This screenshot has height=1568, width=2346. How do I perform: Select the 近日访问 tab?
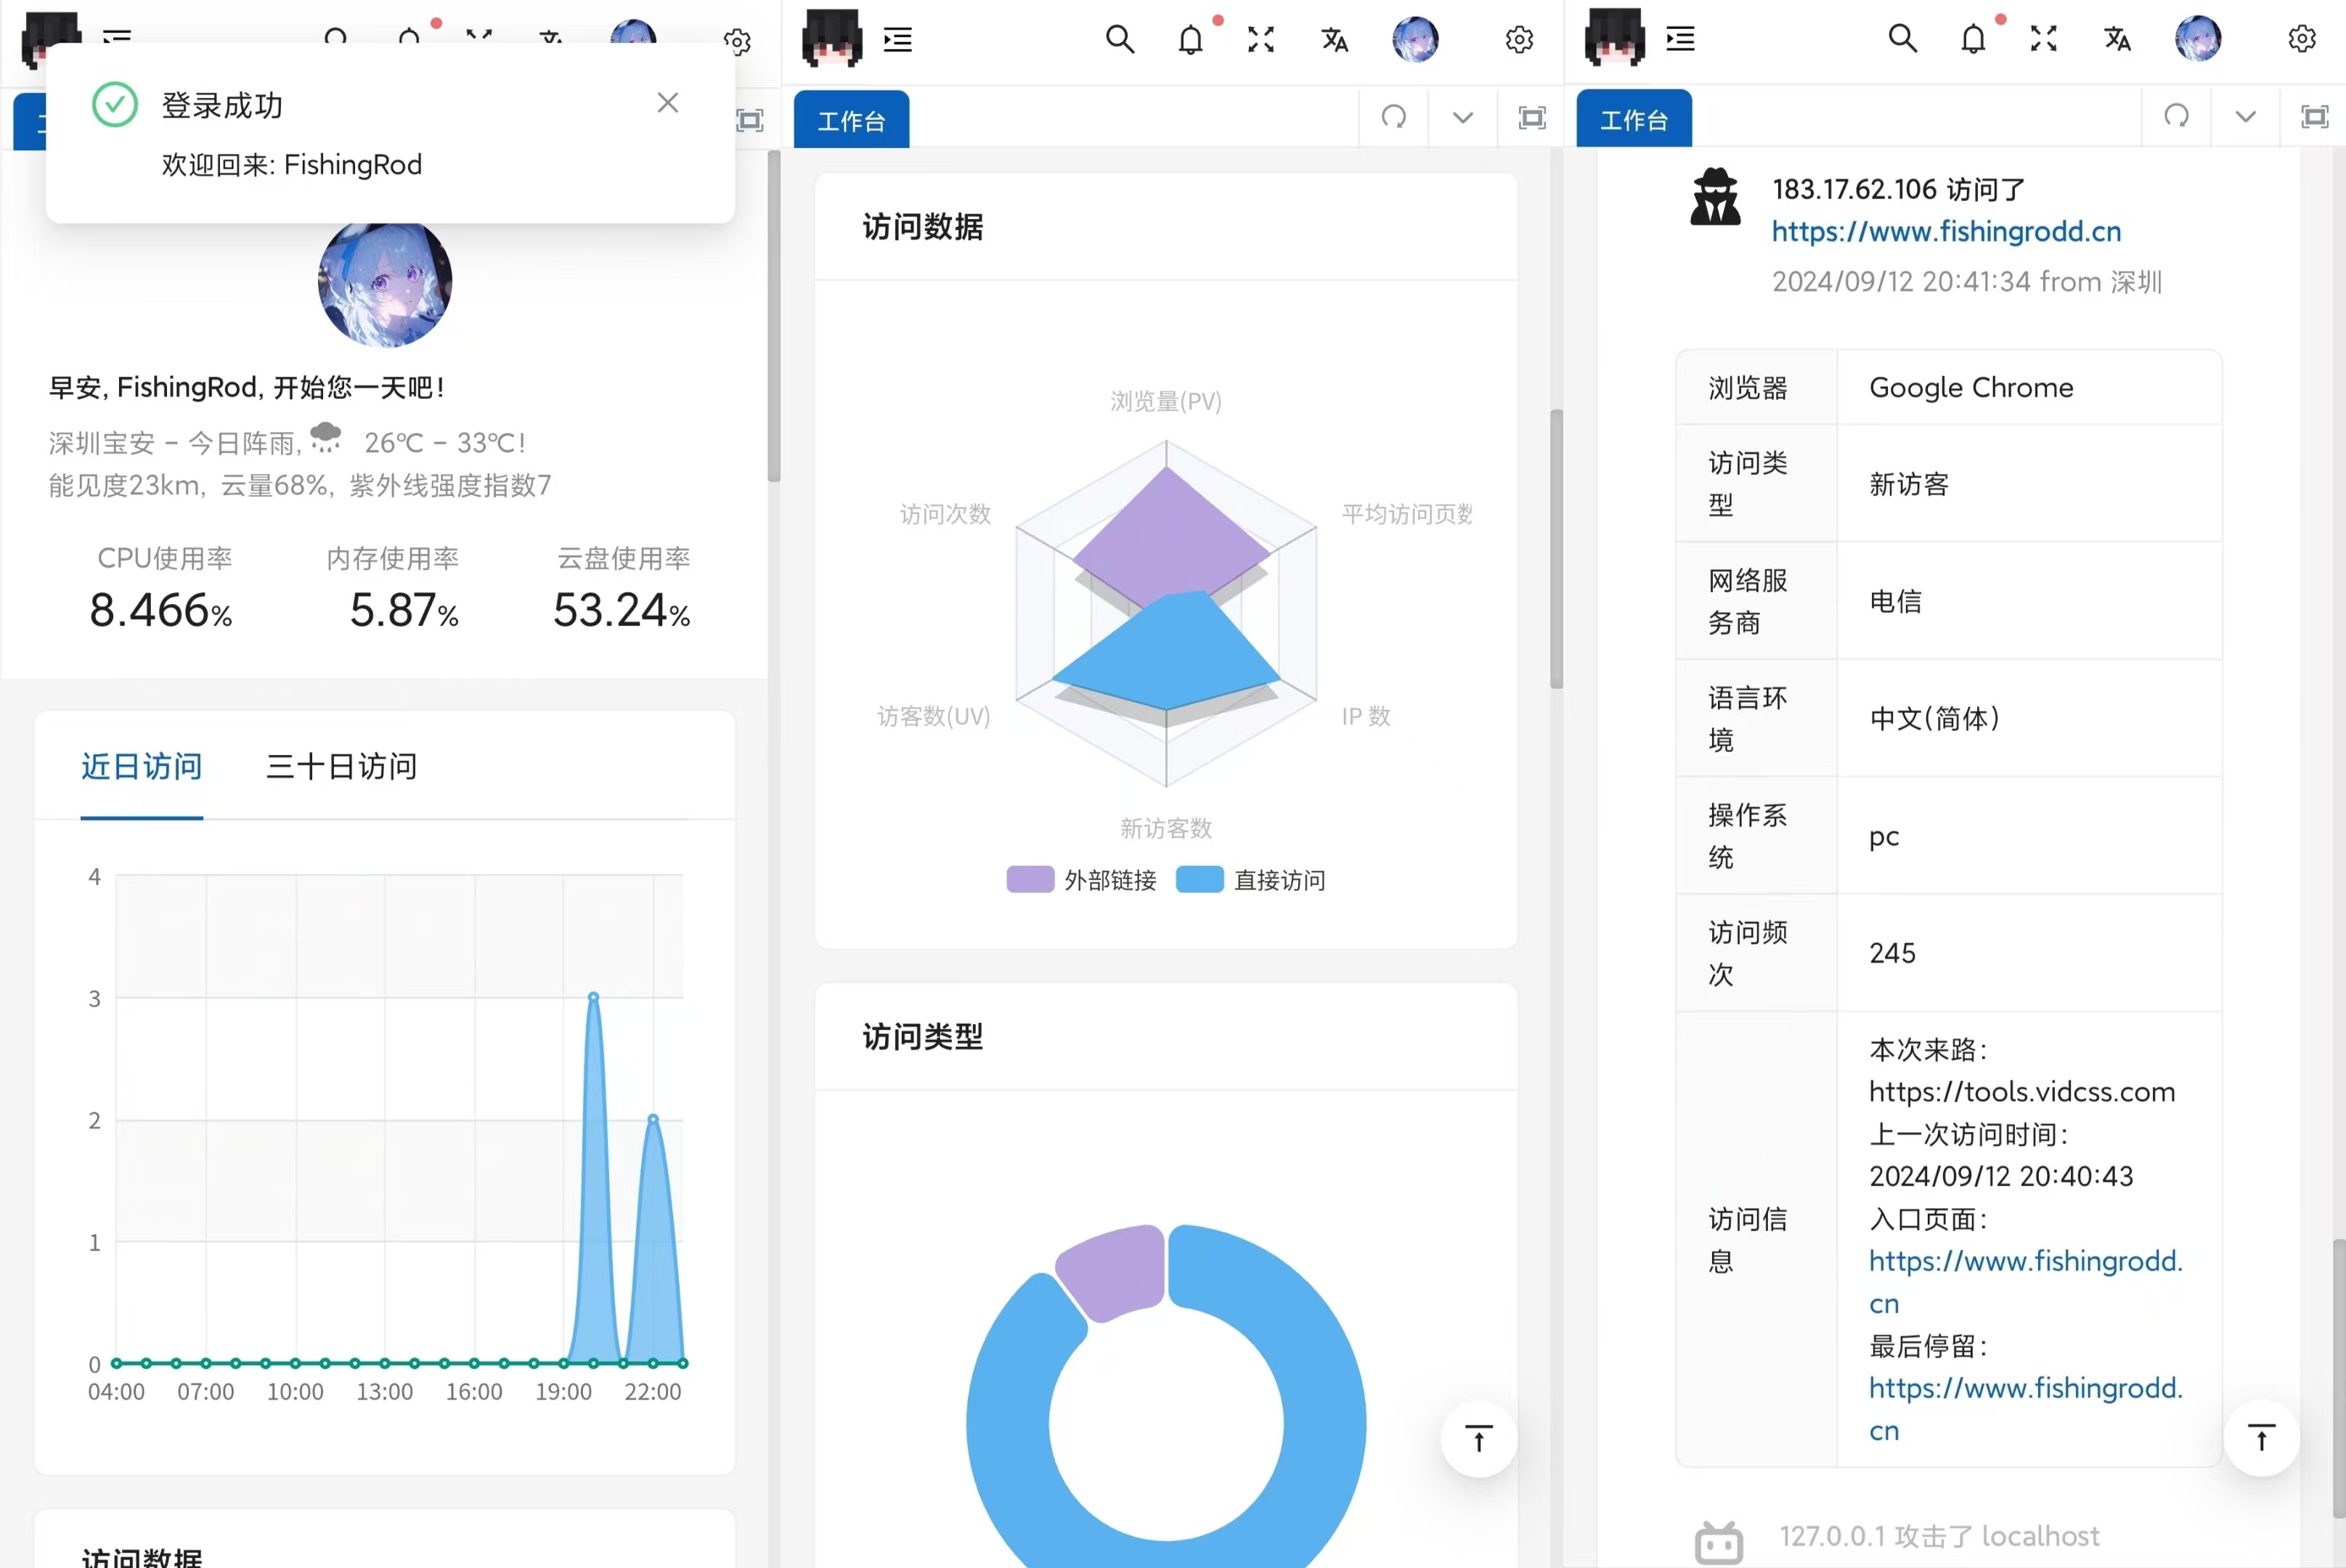141,766
